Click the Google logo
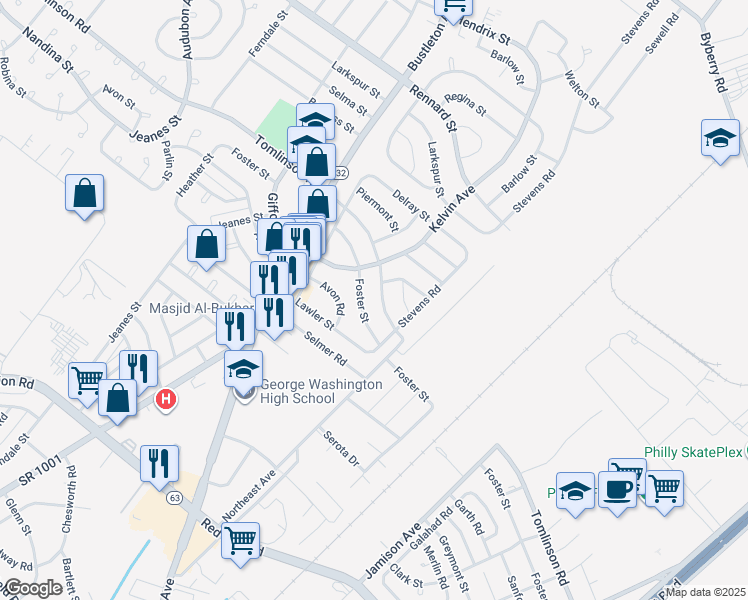 tap(32, 589)
